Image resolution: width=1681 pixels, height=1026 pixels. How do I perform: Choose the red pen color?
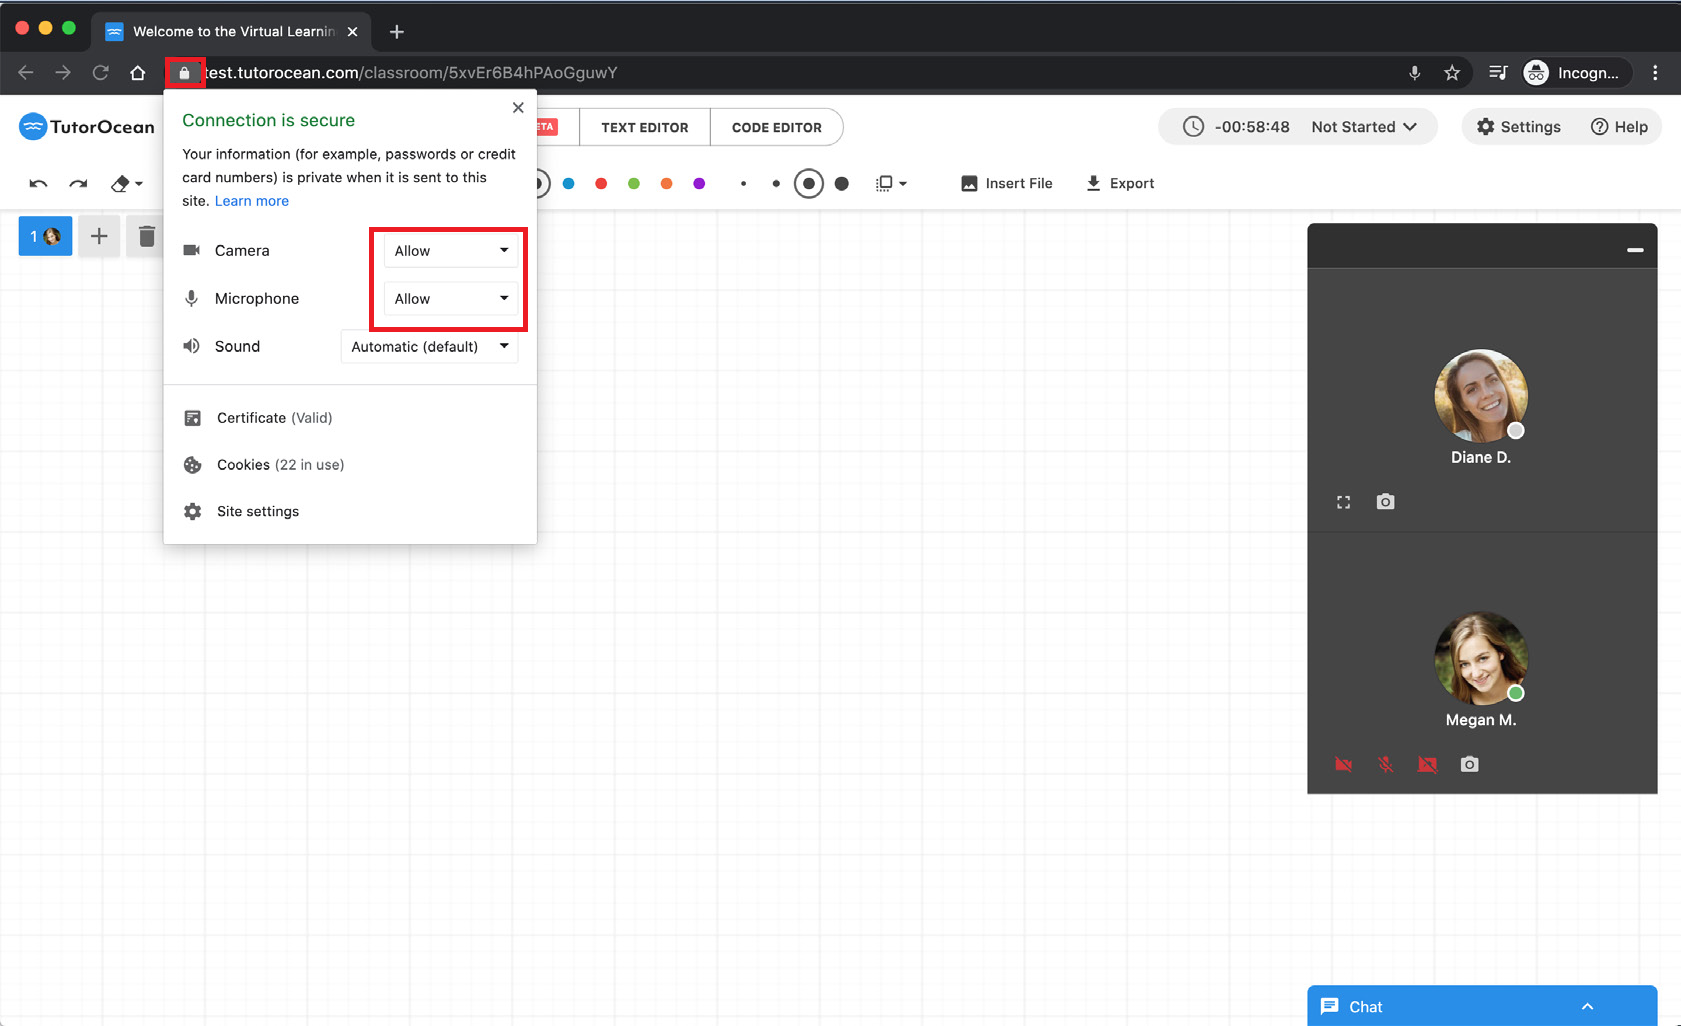601,183
